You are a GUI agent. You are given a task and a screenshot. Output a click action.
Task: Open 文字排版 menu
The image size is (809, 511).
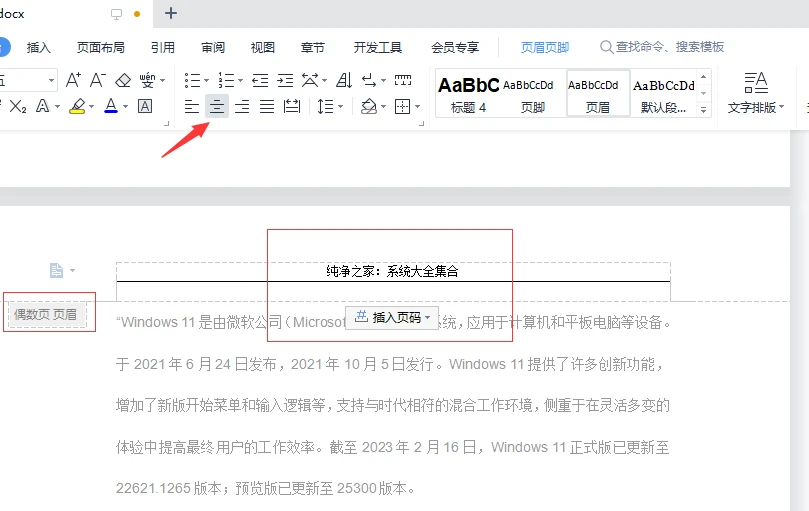coord(756,93)
